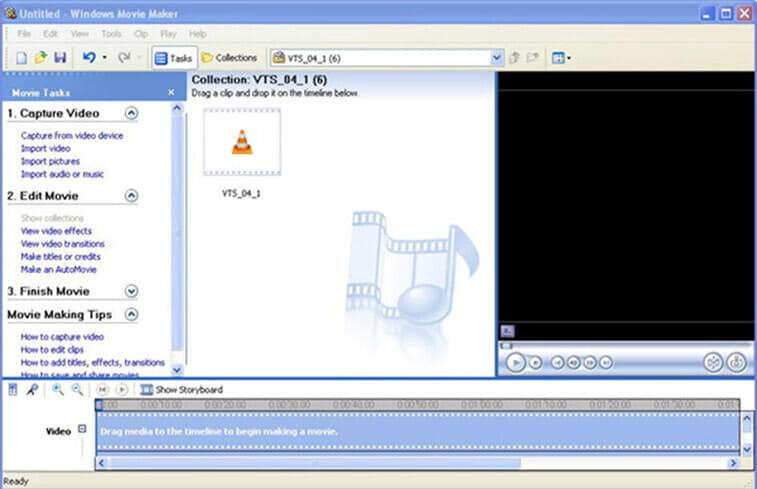This screenshot has height=489, width=757.
Task: Click Make an AutoMovie
Action: (58, 269)
